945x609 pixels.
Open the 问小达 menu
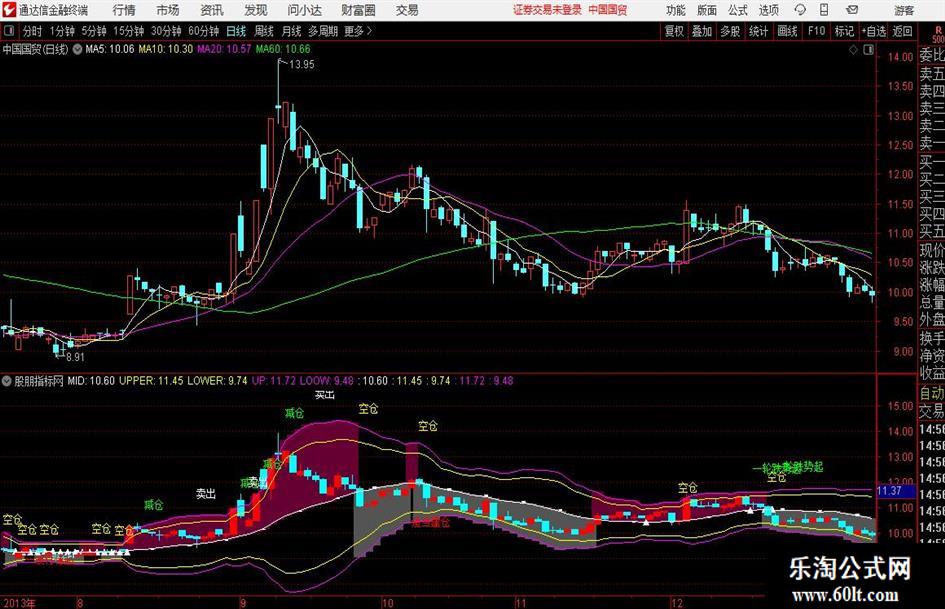tap(304, 10)
